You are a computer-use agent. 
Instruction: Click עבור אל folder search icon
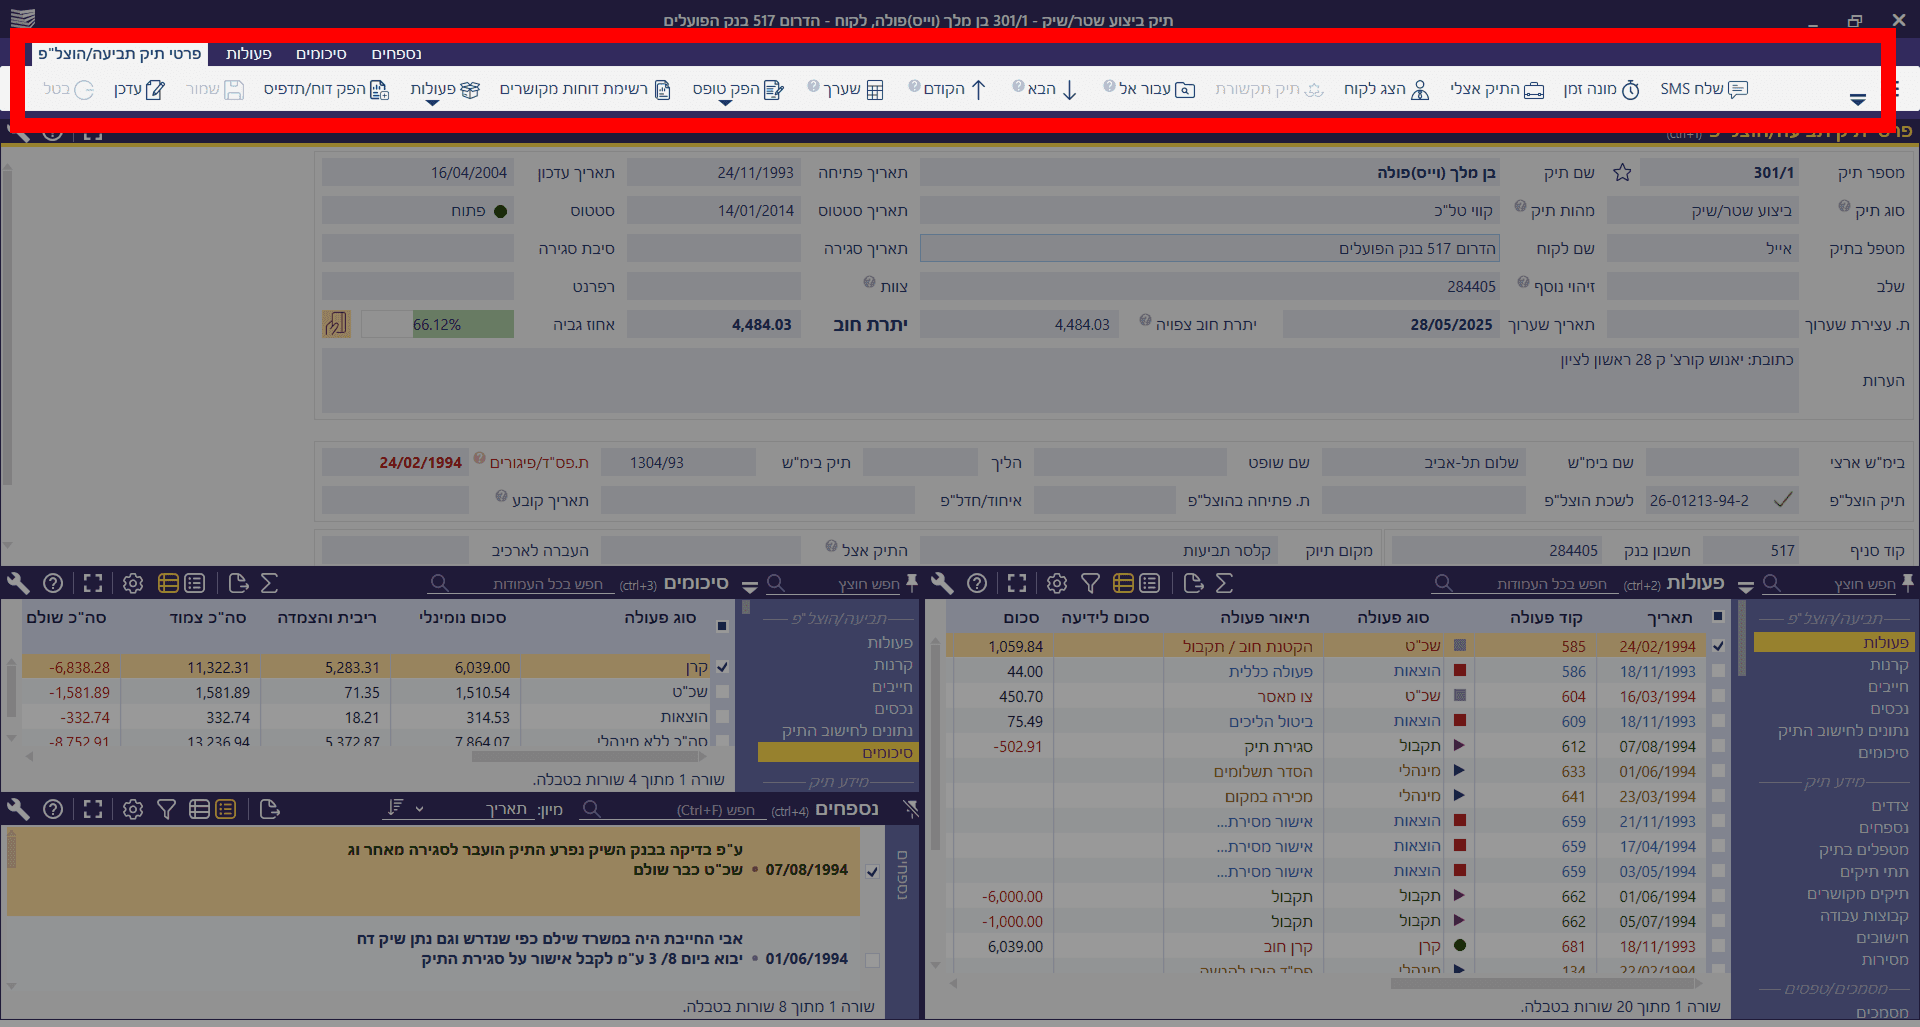[1185, 90]
